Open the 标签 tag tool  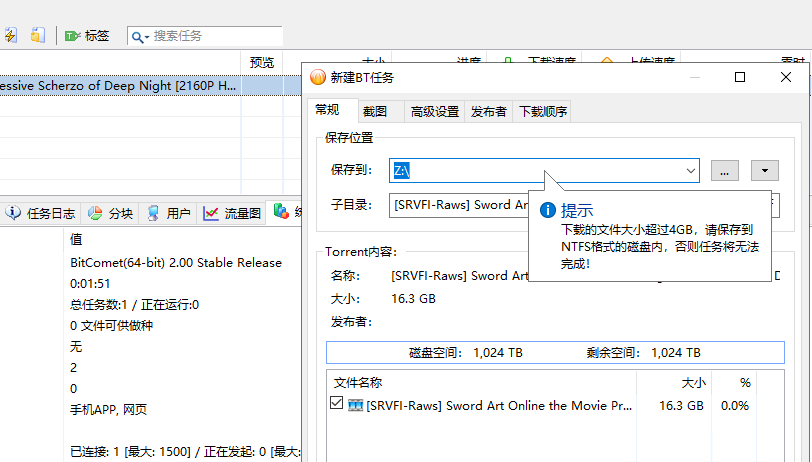click(87, 36)
